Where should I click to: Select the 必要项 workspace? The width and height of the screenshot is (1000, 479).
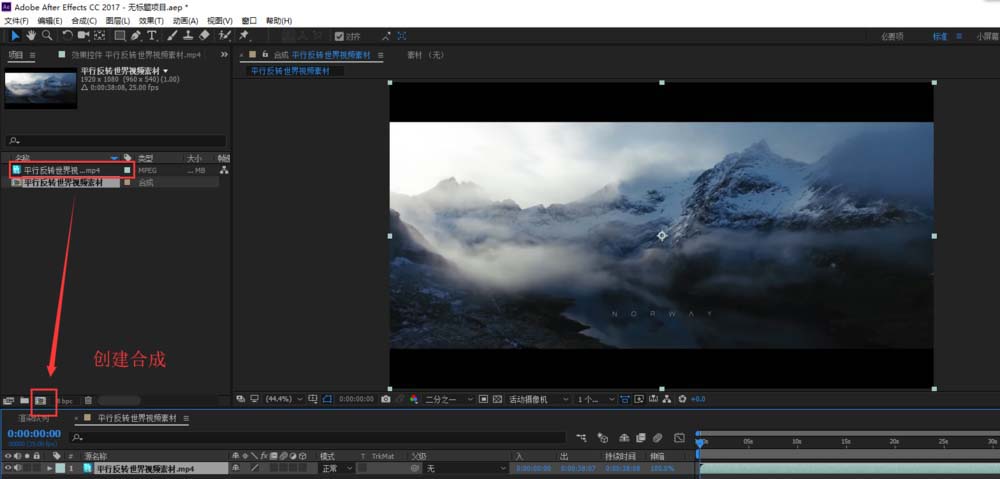[892, 37]
